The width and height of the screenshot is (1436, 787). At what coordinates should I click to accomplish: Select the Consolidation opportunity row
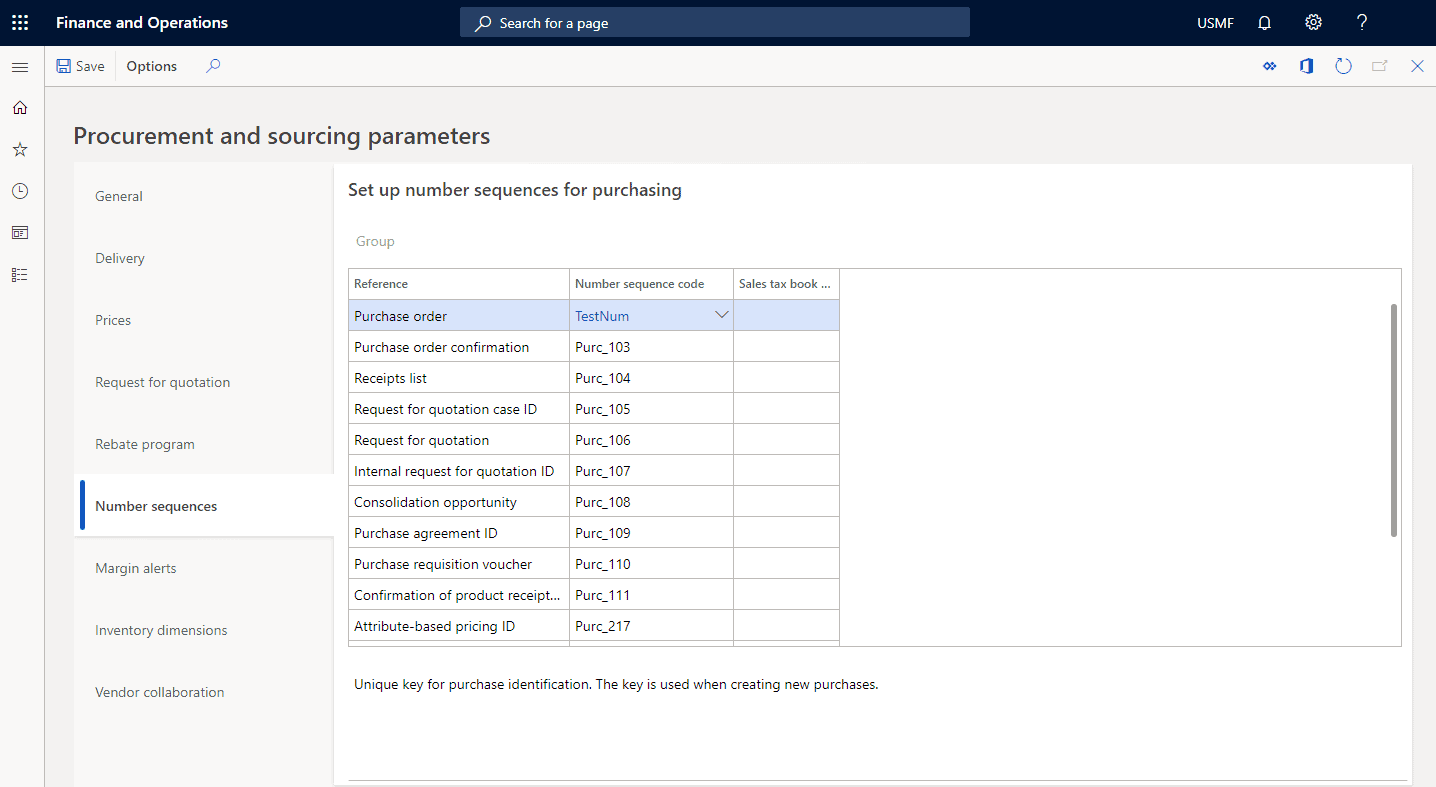point(459,502)
